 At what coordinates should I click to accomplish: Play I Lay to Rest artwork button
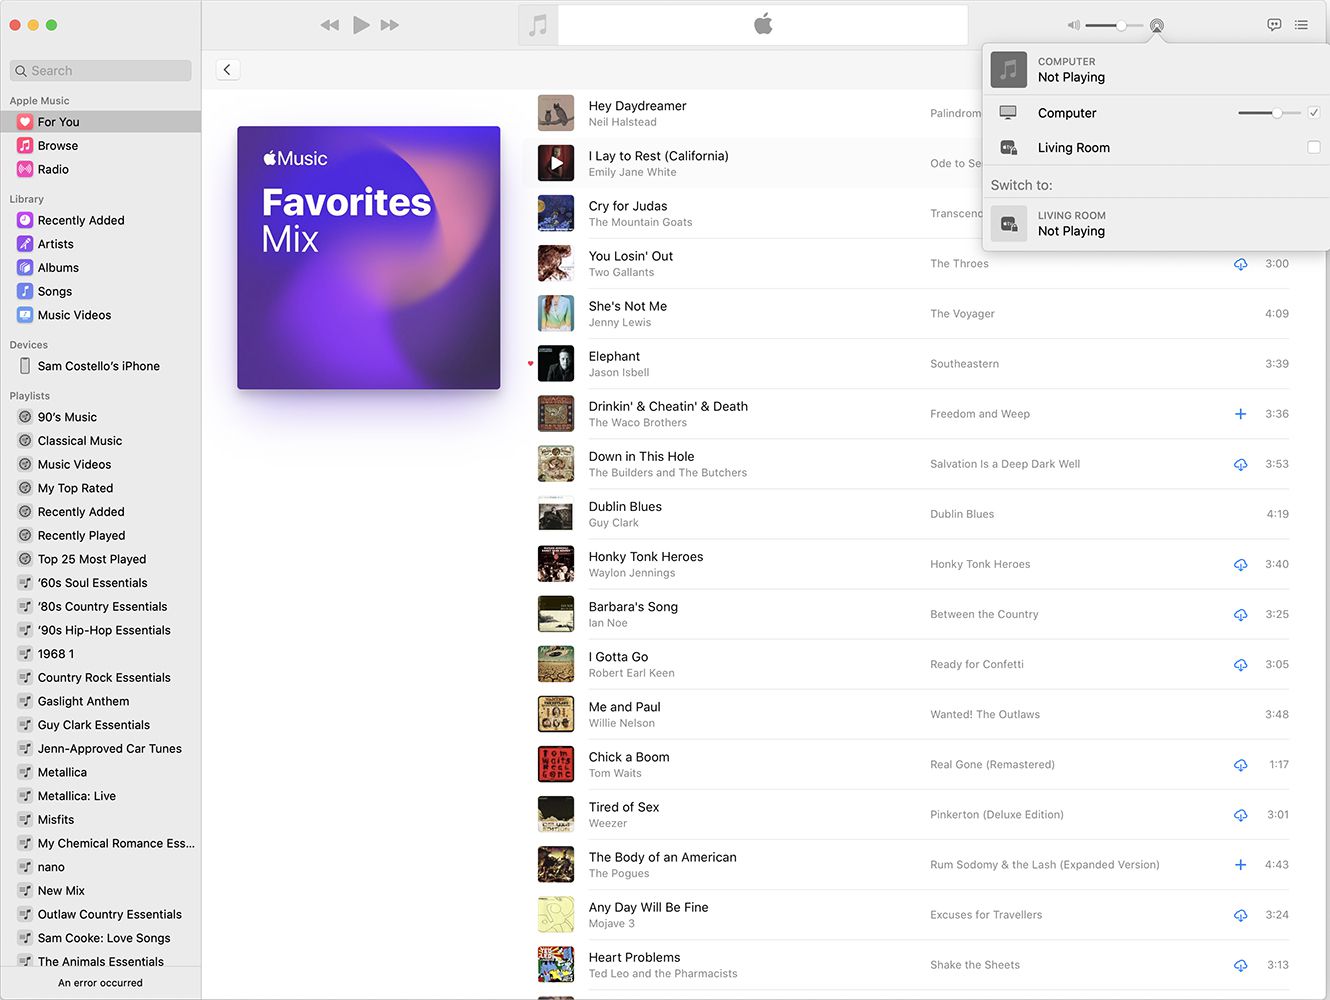tap(556, 163)
